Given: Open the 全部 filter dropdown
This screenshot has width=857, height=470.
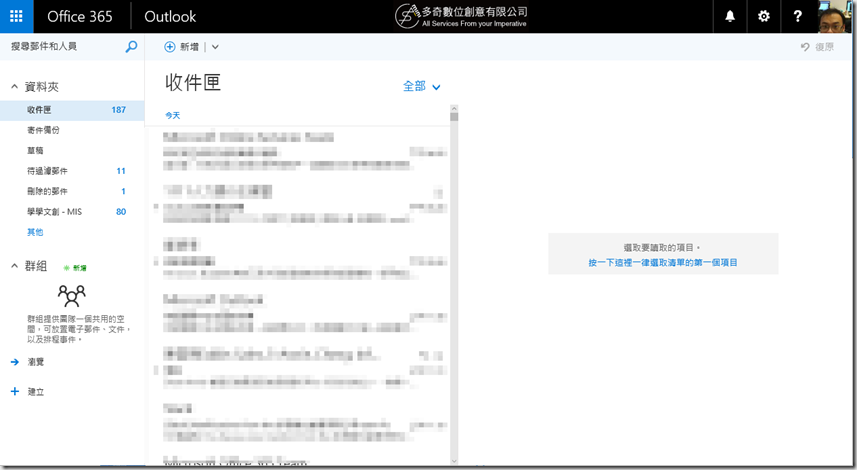Looking at the screenshot, I should [x=421, y=86].
